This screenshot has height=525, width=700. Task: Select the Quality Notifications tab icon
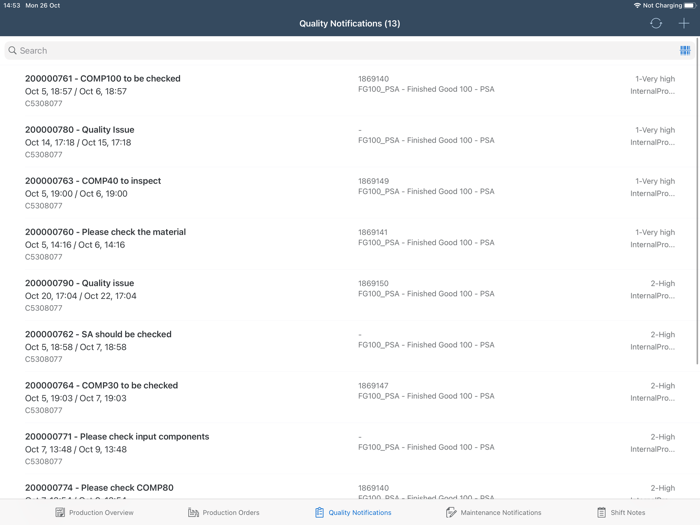pyautogui.click(x=319, y=512)
